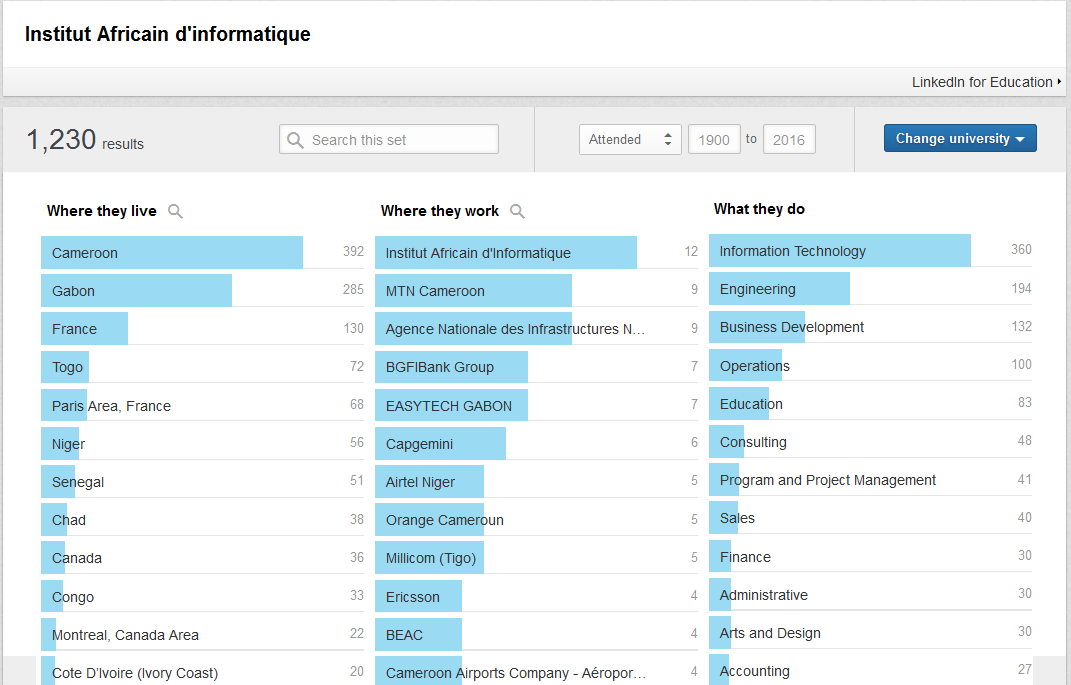This screenshot has height=685, width=1071.
Task: Filter by Cameroon location bar
Action: (202, 253)
